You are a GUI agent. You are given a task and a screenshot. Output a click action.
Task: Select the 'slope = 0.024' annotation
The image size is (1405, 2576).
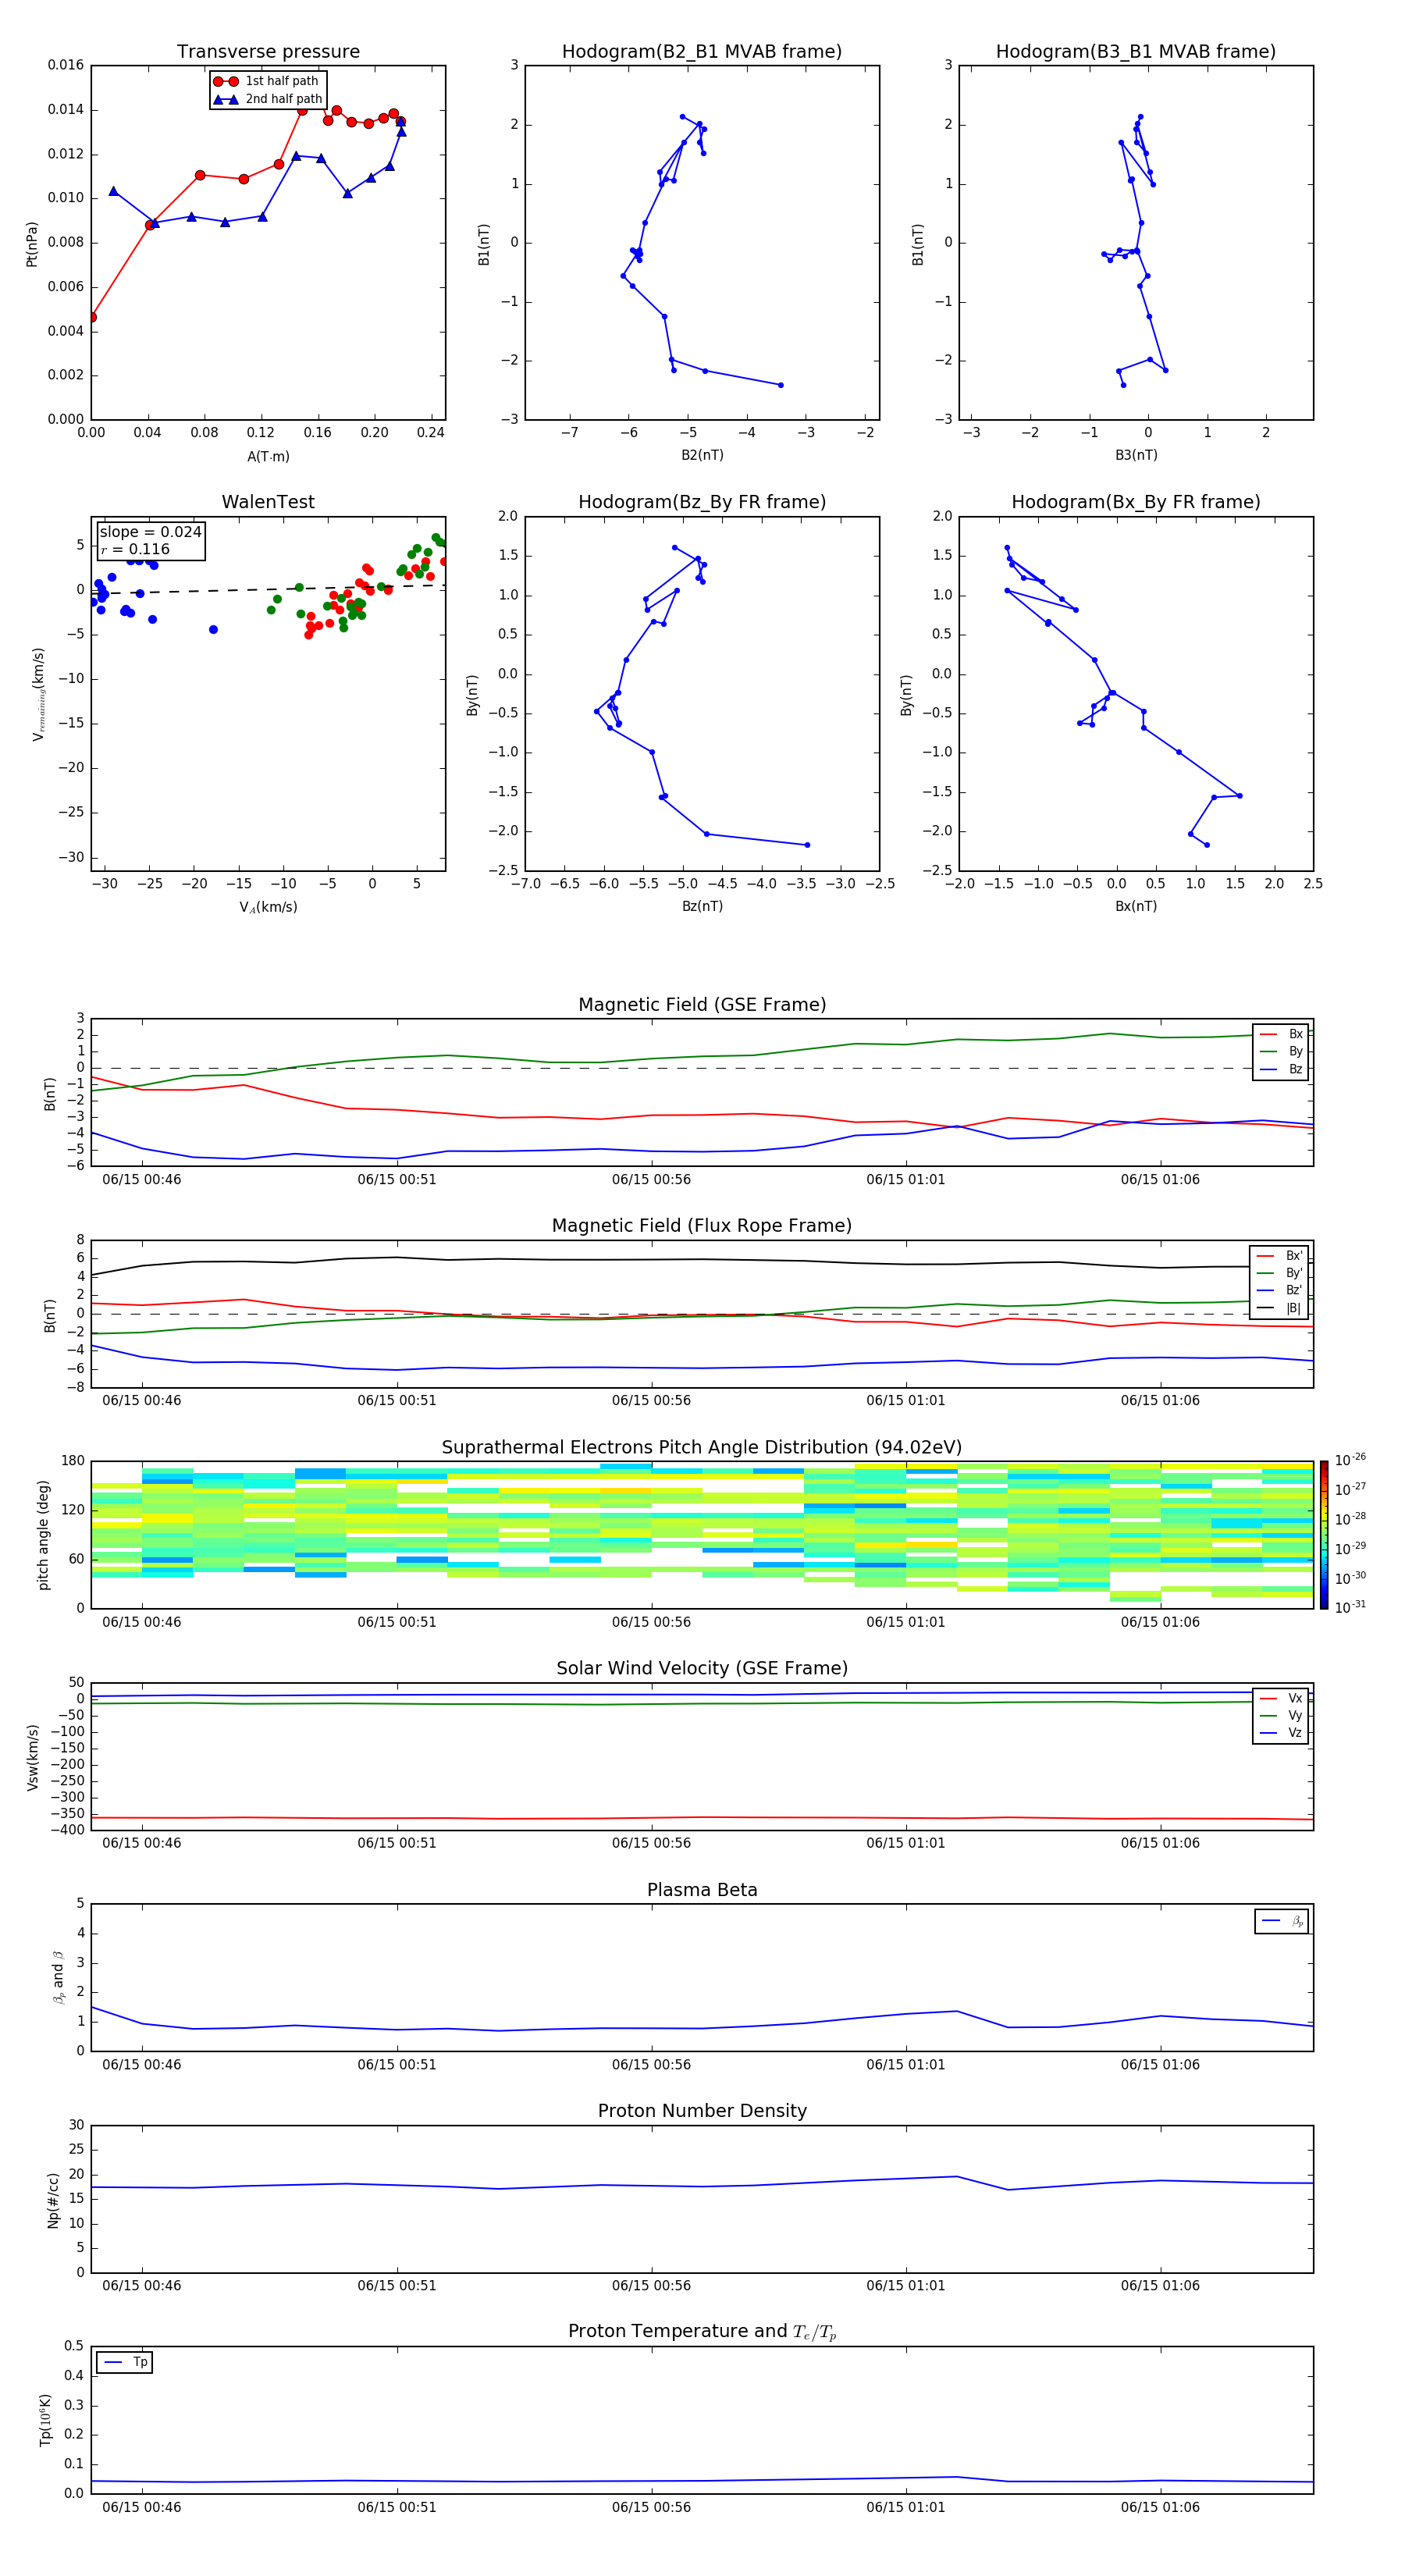(151, 532)
